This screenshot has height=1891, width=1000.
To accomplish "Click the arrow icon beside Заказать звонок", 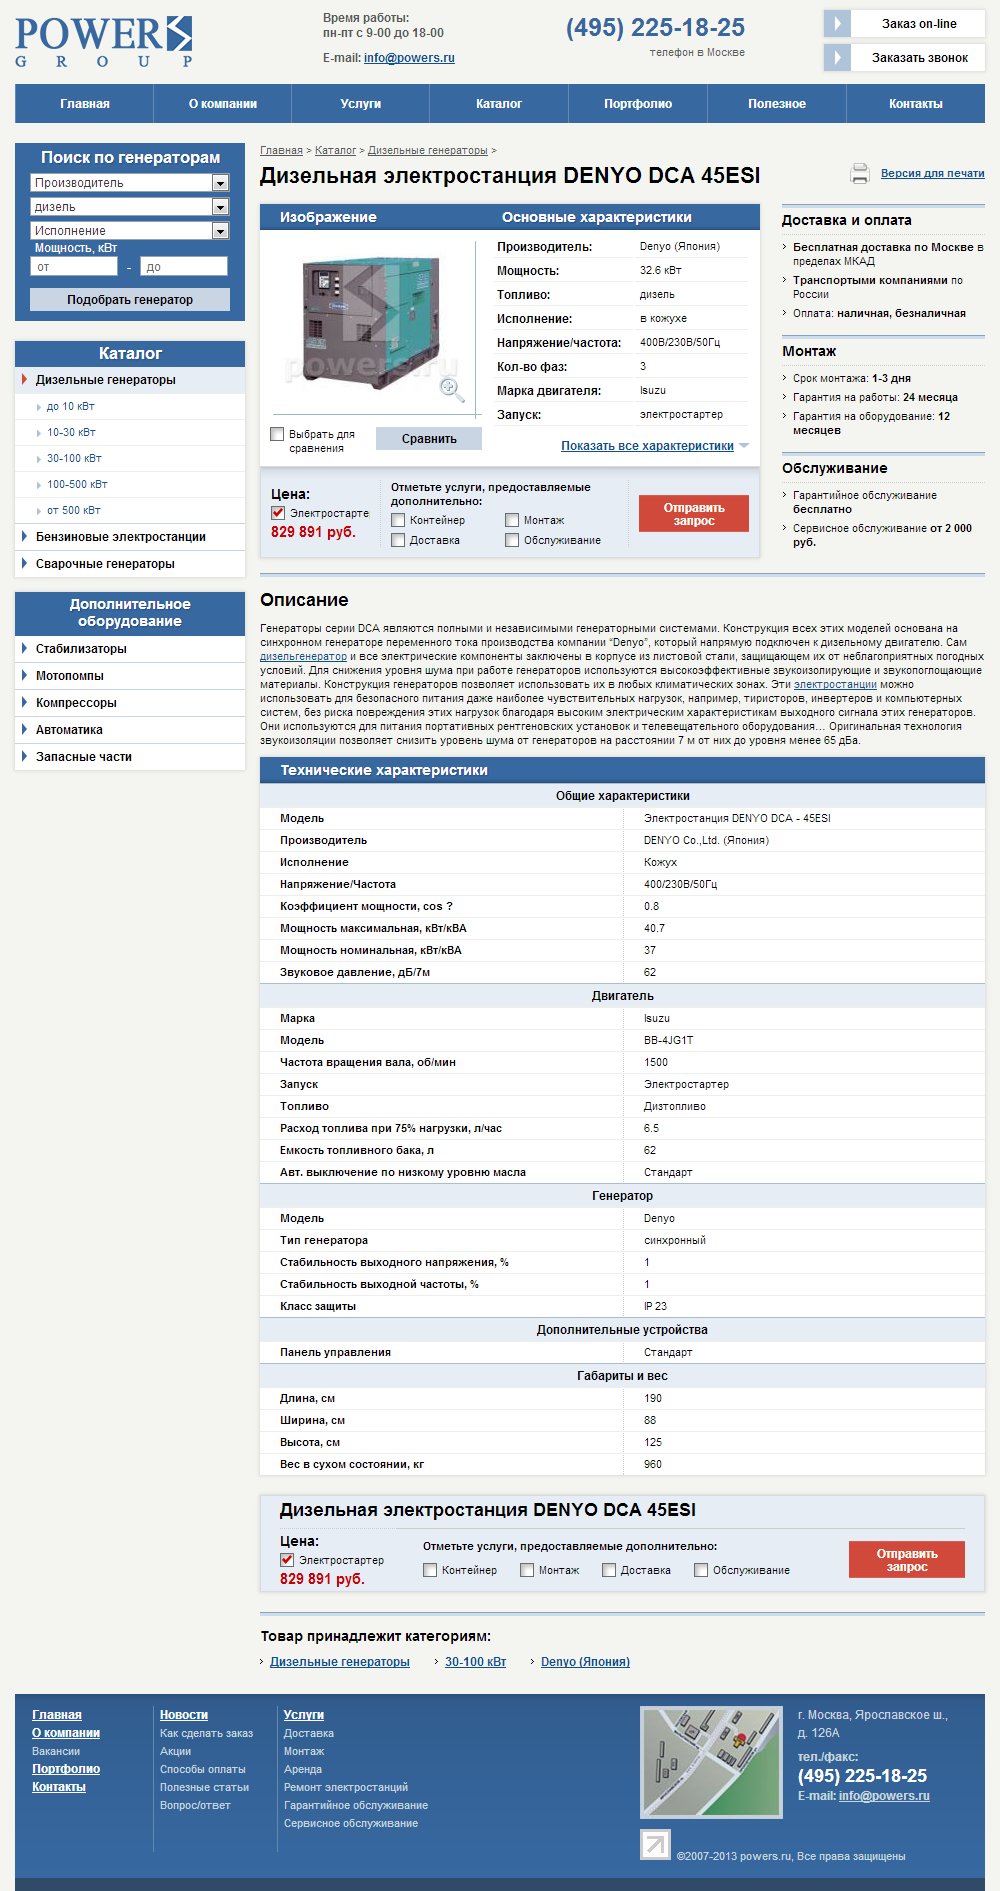I will [x=837, y=58].
